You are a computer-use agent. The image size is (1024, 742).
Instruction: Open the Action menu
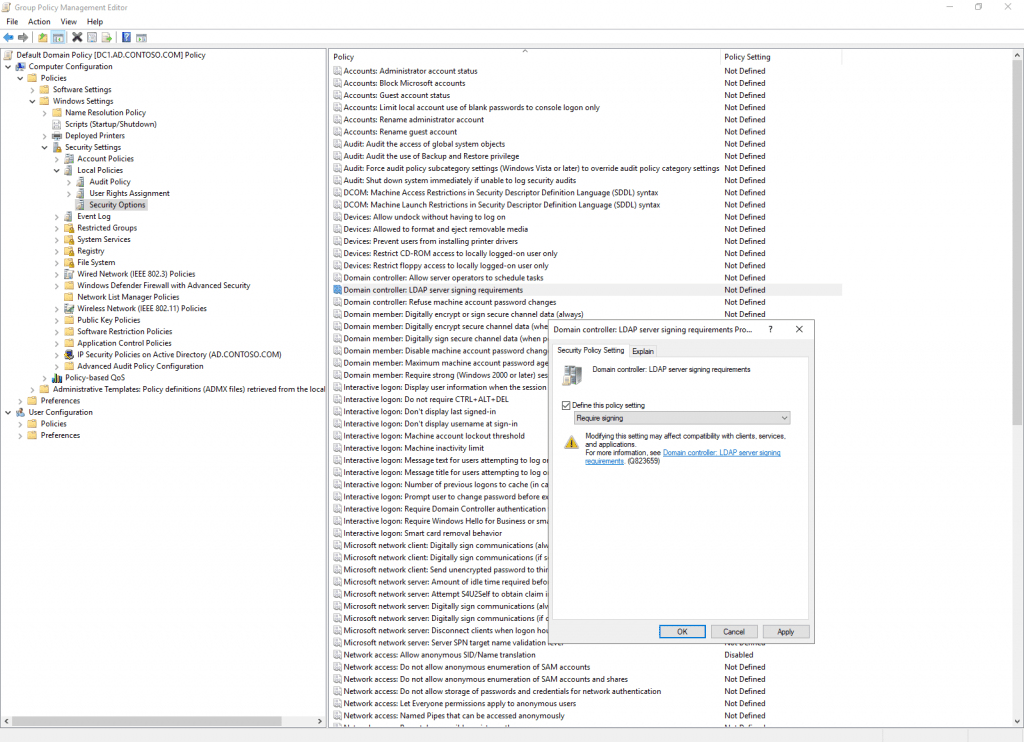pyautogui.click(x=39, y=21)
